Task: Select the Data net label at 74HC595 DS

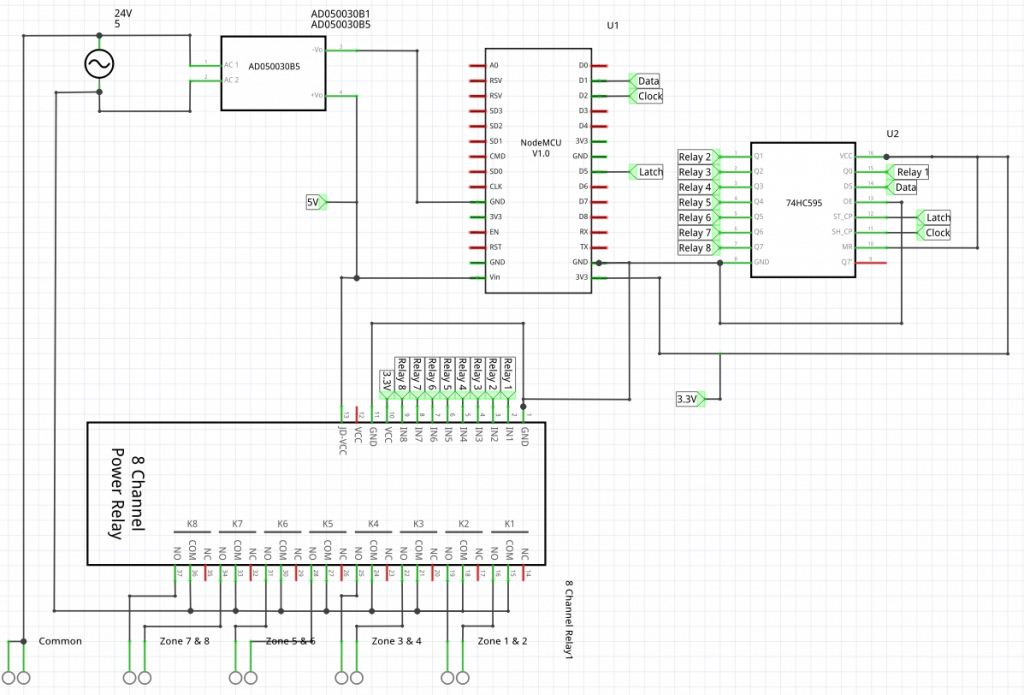Action: tap(901, 187)
